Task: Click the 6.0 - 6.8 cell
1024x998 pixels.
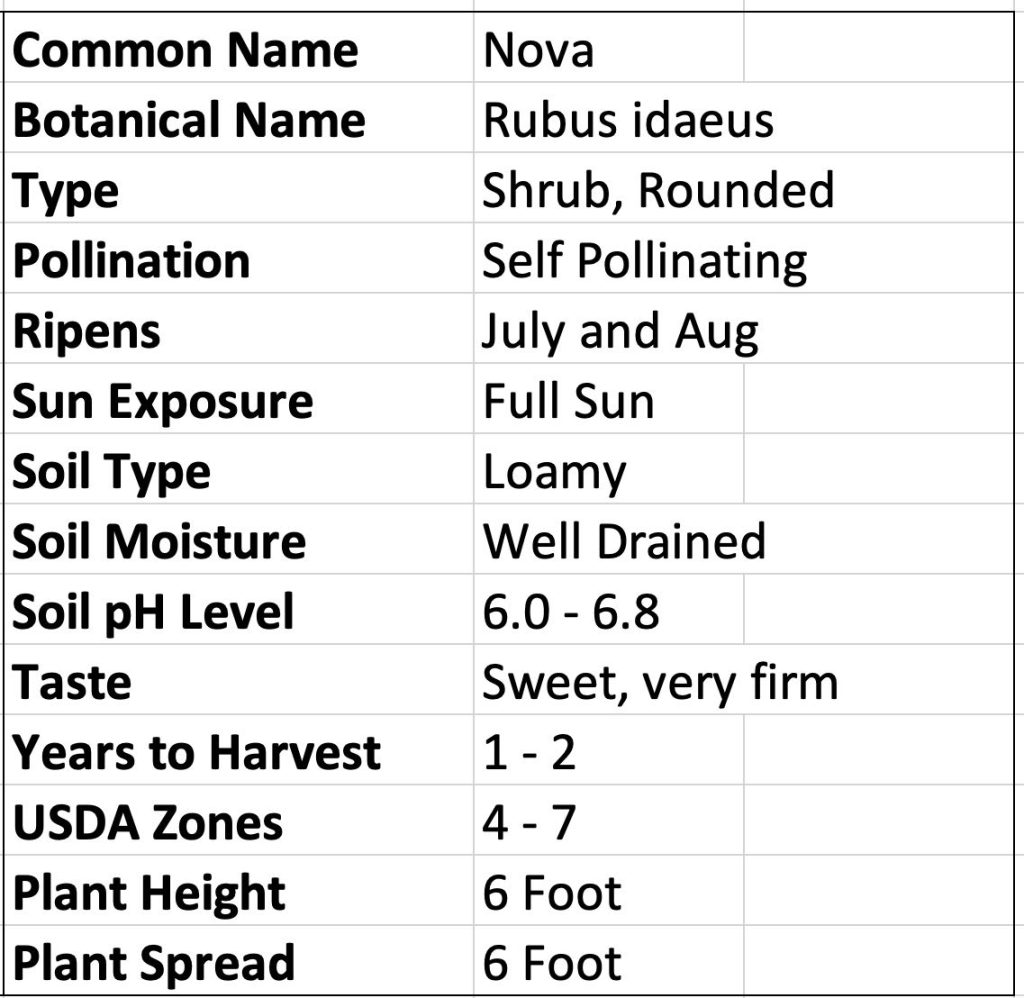Action: pos(609,609)
